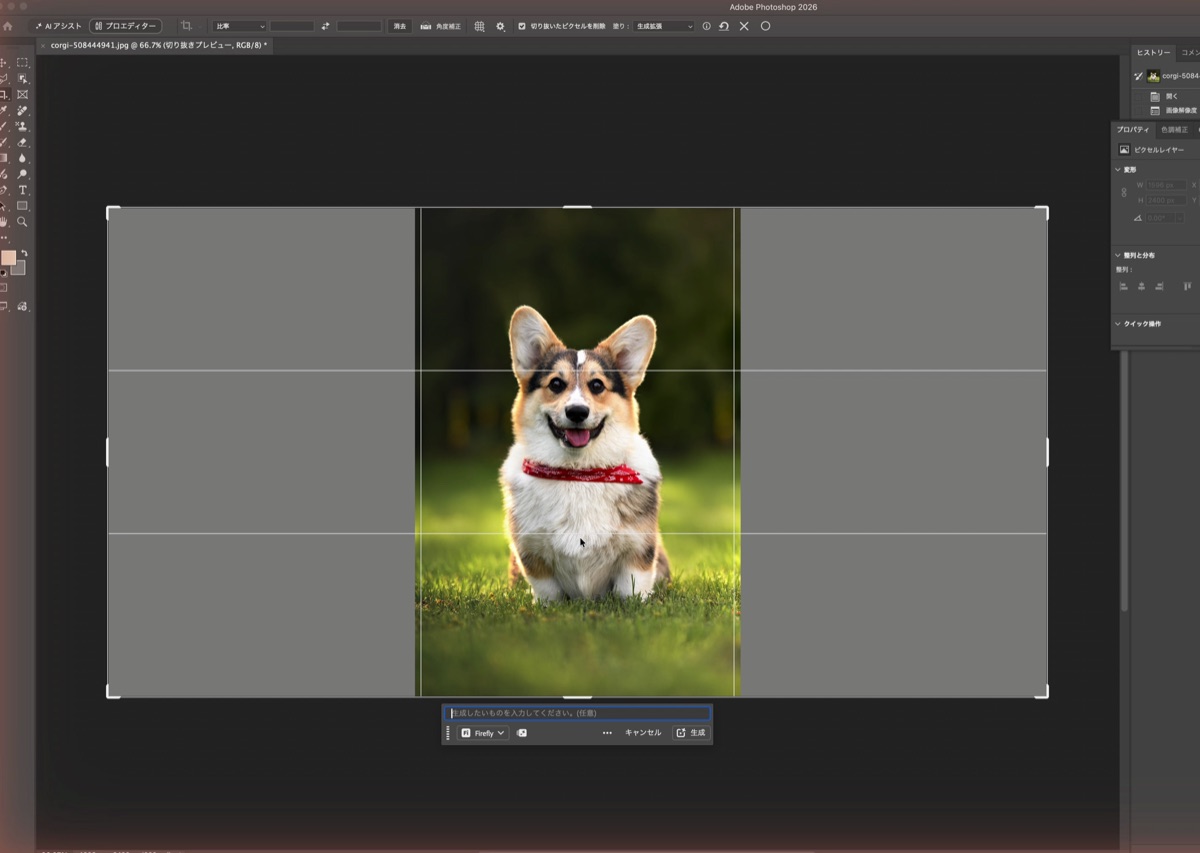Select the 画像解像度 history state
Viewport: 1200px width, 853px height.
pyautogui.click(x=1174, y=110)
